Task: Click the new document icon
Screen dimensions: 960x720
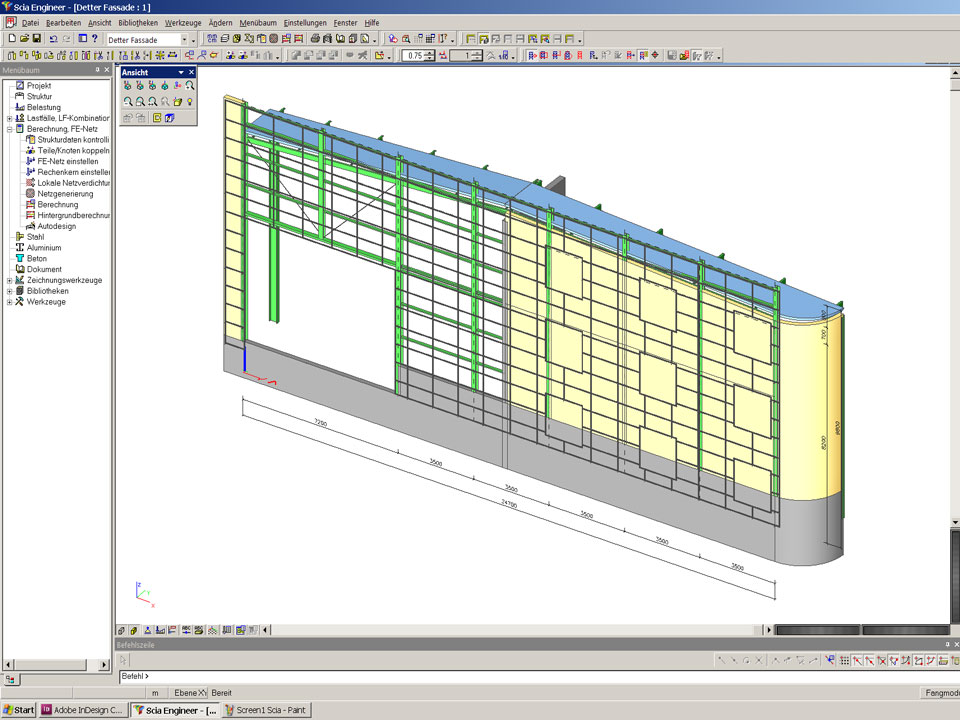Action: pos(11,39)
